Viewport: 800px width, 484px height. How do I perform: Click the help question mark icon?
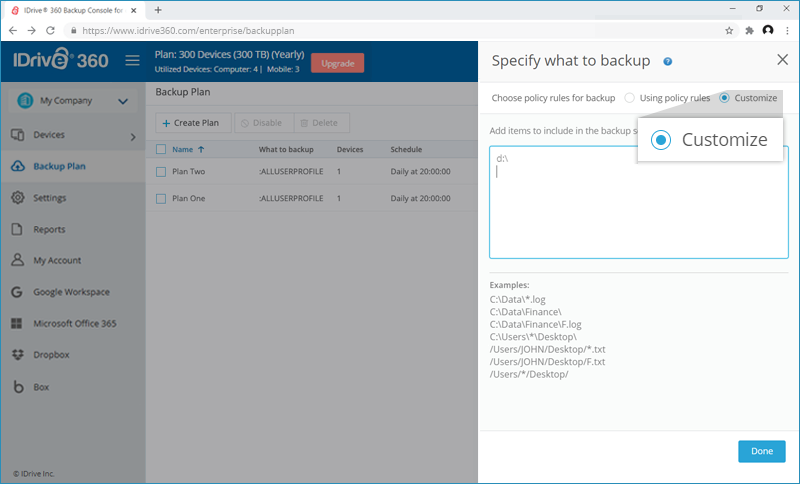tap(667, 61)
